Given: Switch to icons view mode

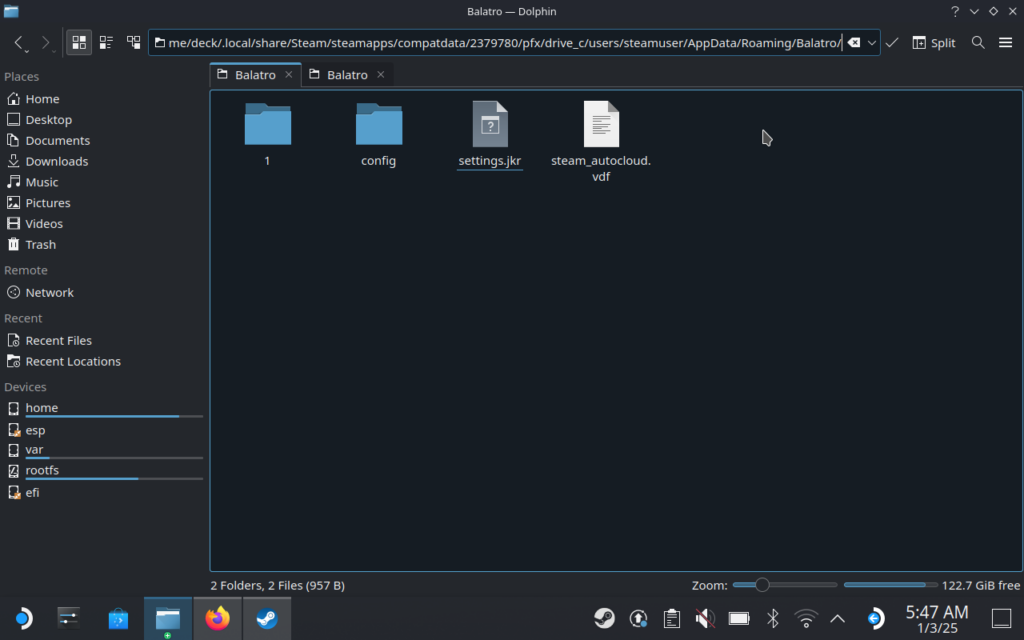Looking at the screenshot, I should pos(78,43).
